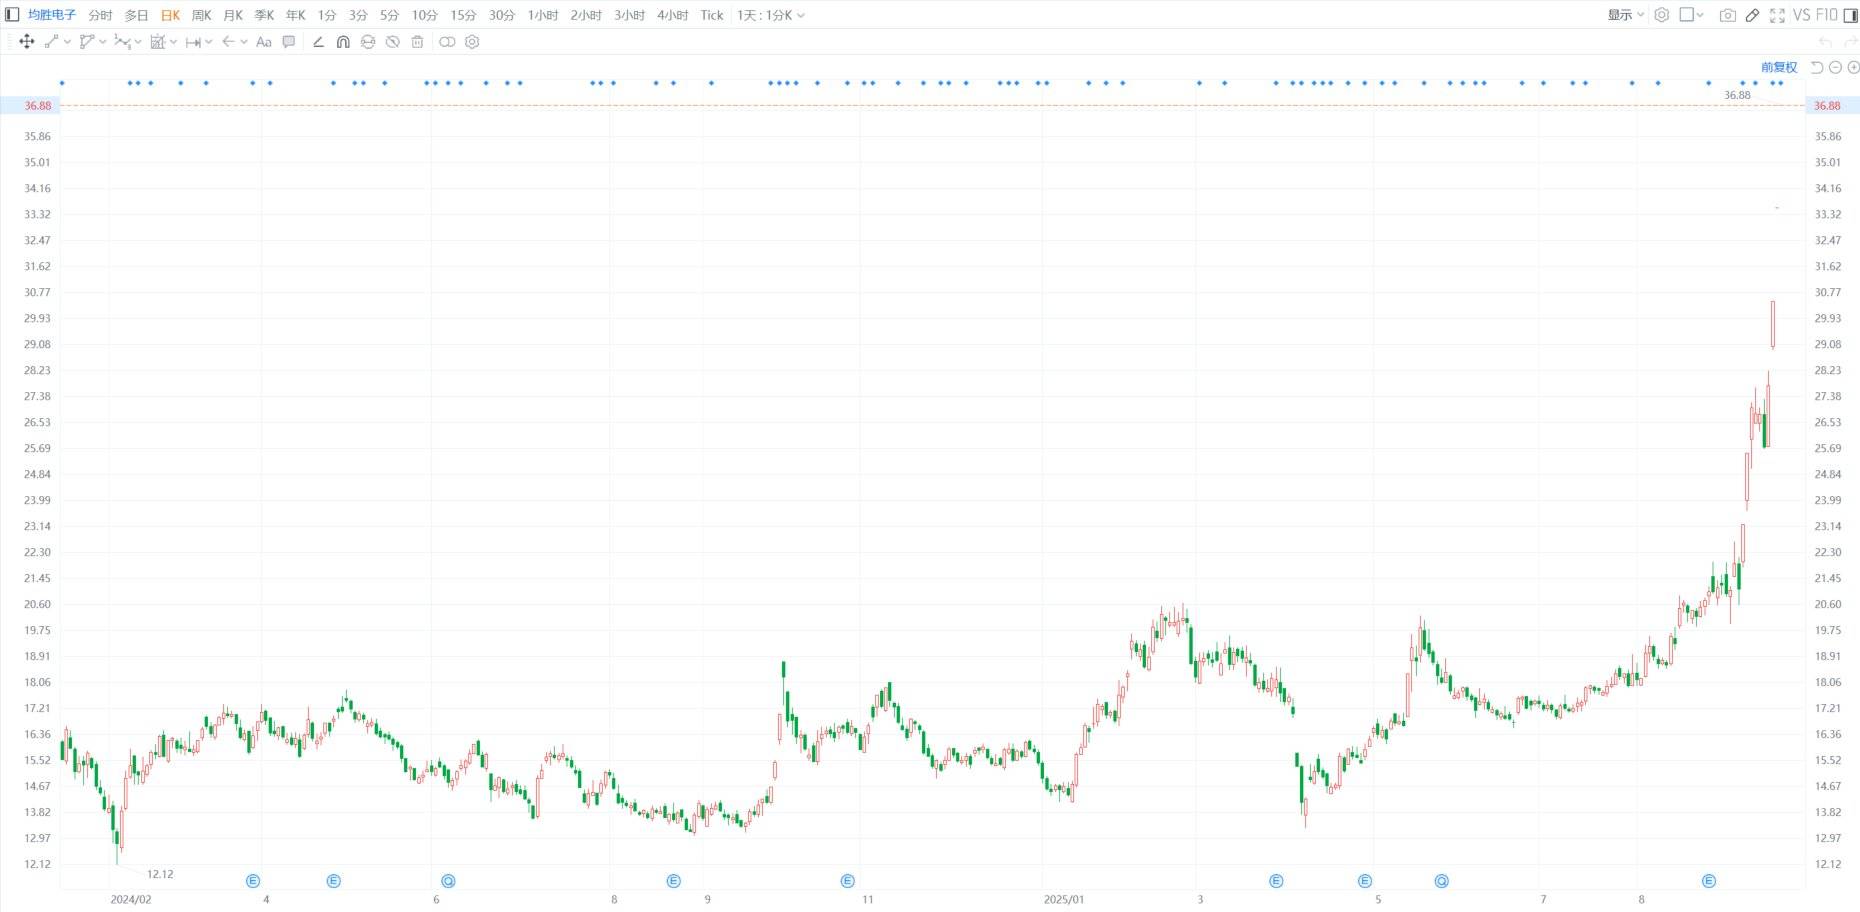The width and height of the screenshot is (1860, 912).
Task: Open the 显示 display dropdown
Action: 1625,15
